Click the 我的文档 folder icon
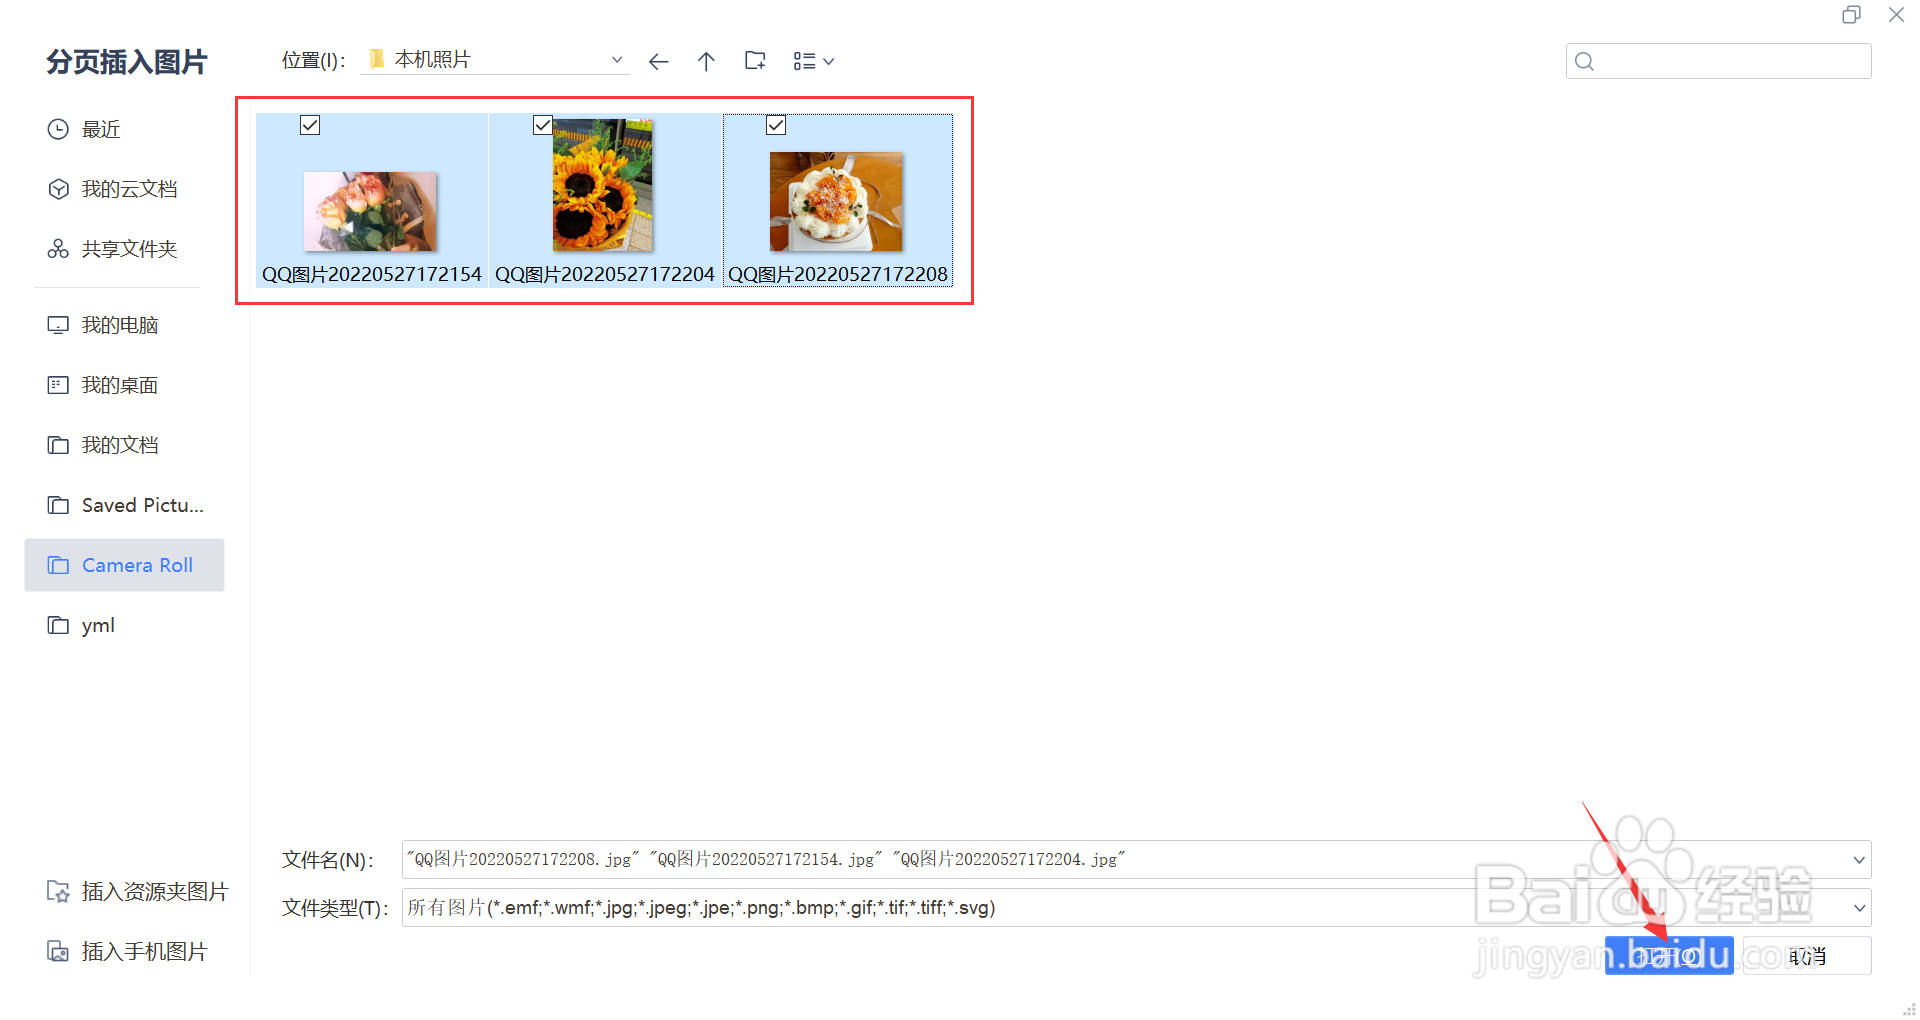Image resolution: width=1920 pixels, height=1020 pixels. tap(58, 445)
